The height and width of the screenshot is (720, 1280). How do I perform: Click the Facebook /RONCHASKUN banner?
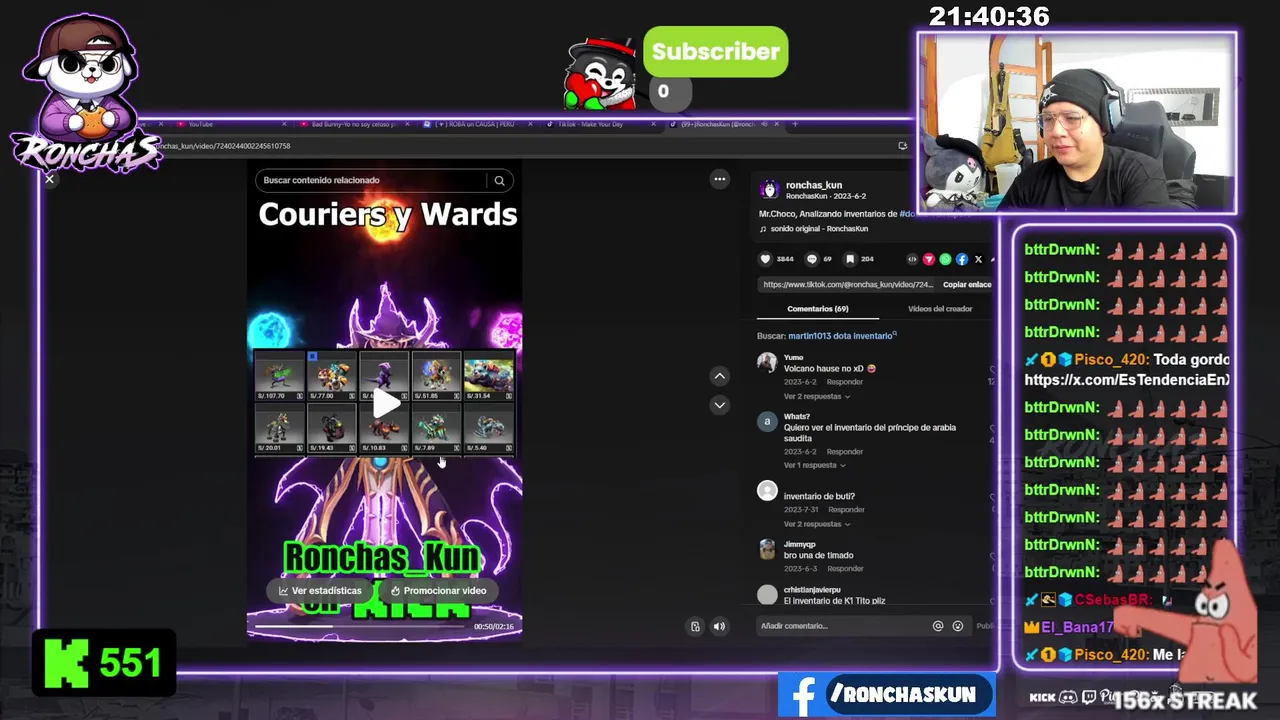[886, 695]
